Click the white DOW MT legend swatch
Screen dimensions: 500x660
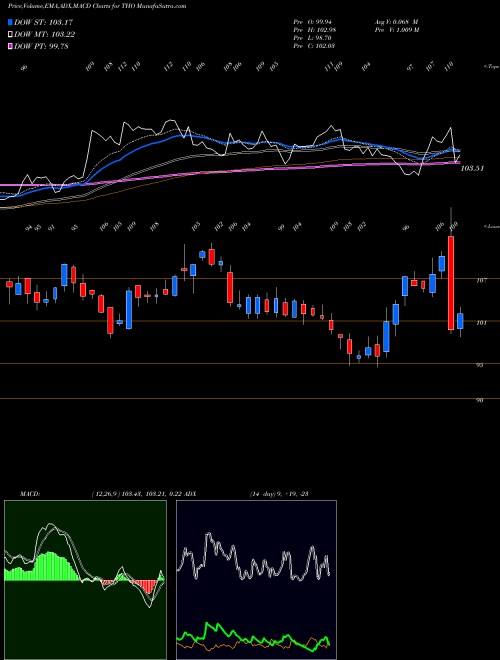point(10,35)
